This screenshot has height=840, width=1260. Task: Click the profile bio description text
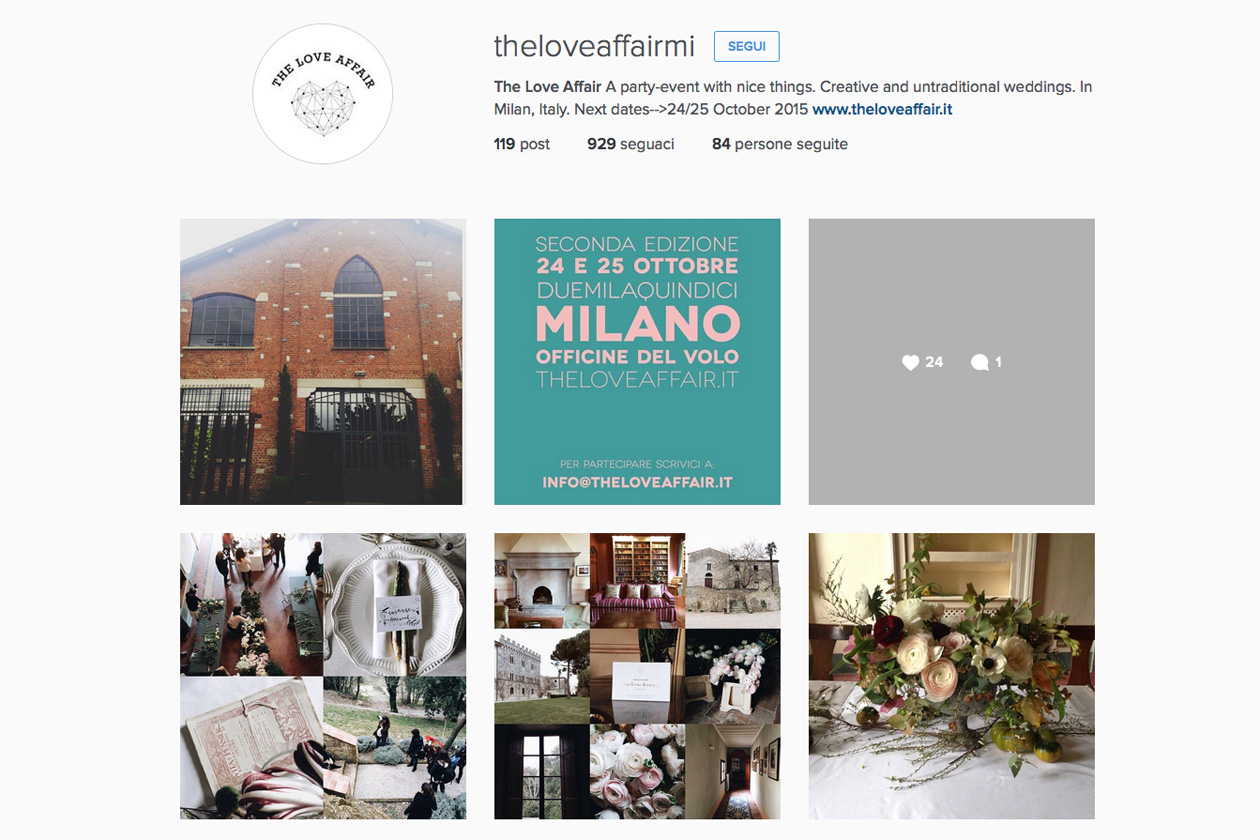click(x=793, y=98)
